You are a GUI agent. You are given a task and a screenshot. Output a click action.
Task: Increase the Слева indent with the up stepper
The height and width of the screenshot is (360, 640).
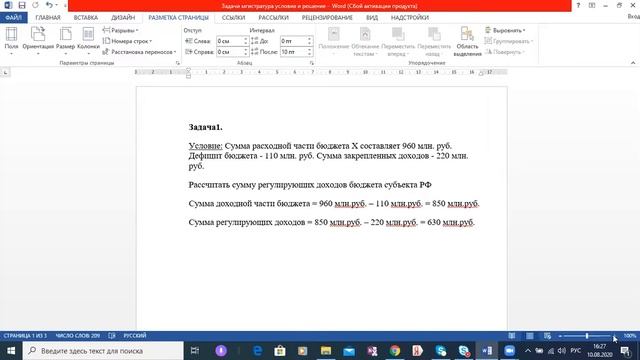point(246,39)
